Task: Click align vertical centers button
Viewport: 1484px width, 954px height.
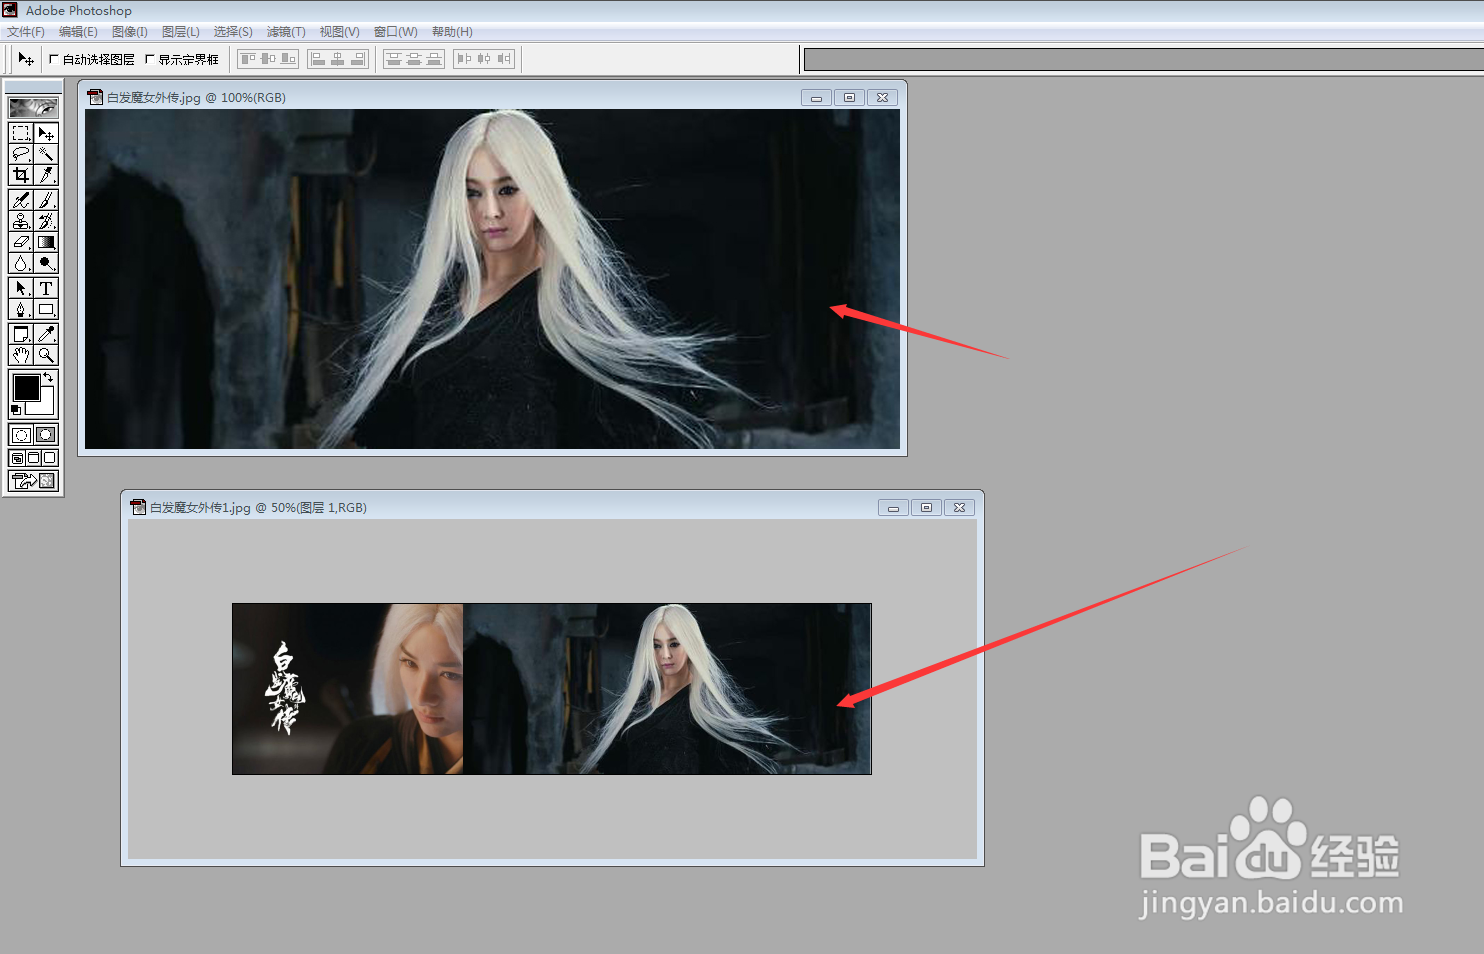Action: click(268, 59)
